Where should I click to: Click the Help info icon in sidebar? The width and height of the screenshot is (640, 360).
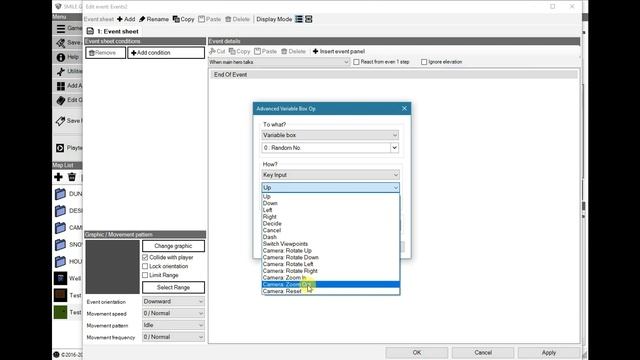[61, 58]
